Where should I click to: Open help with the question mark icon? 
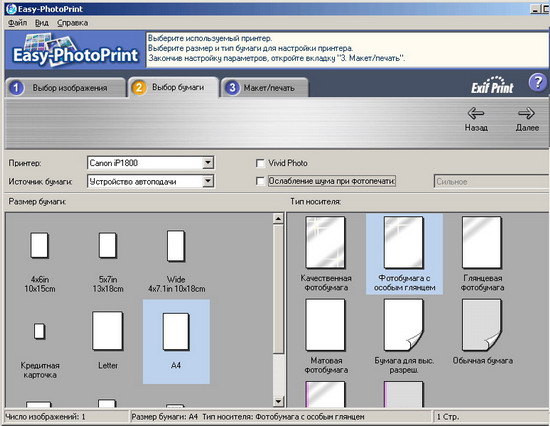pos(537,83)
